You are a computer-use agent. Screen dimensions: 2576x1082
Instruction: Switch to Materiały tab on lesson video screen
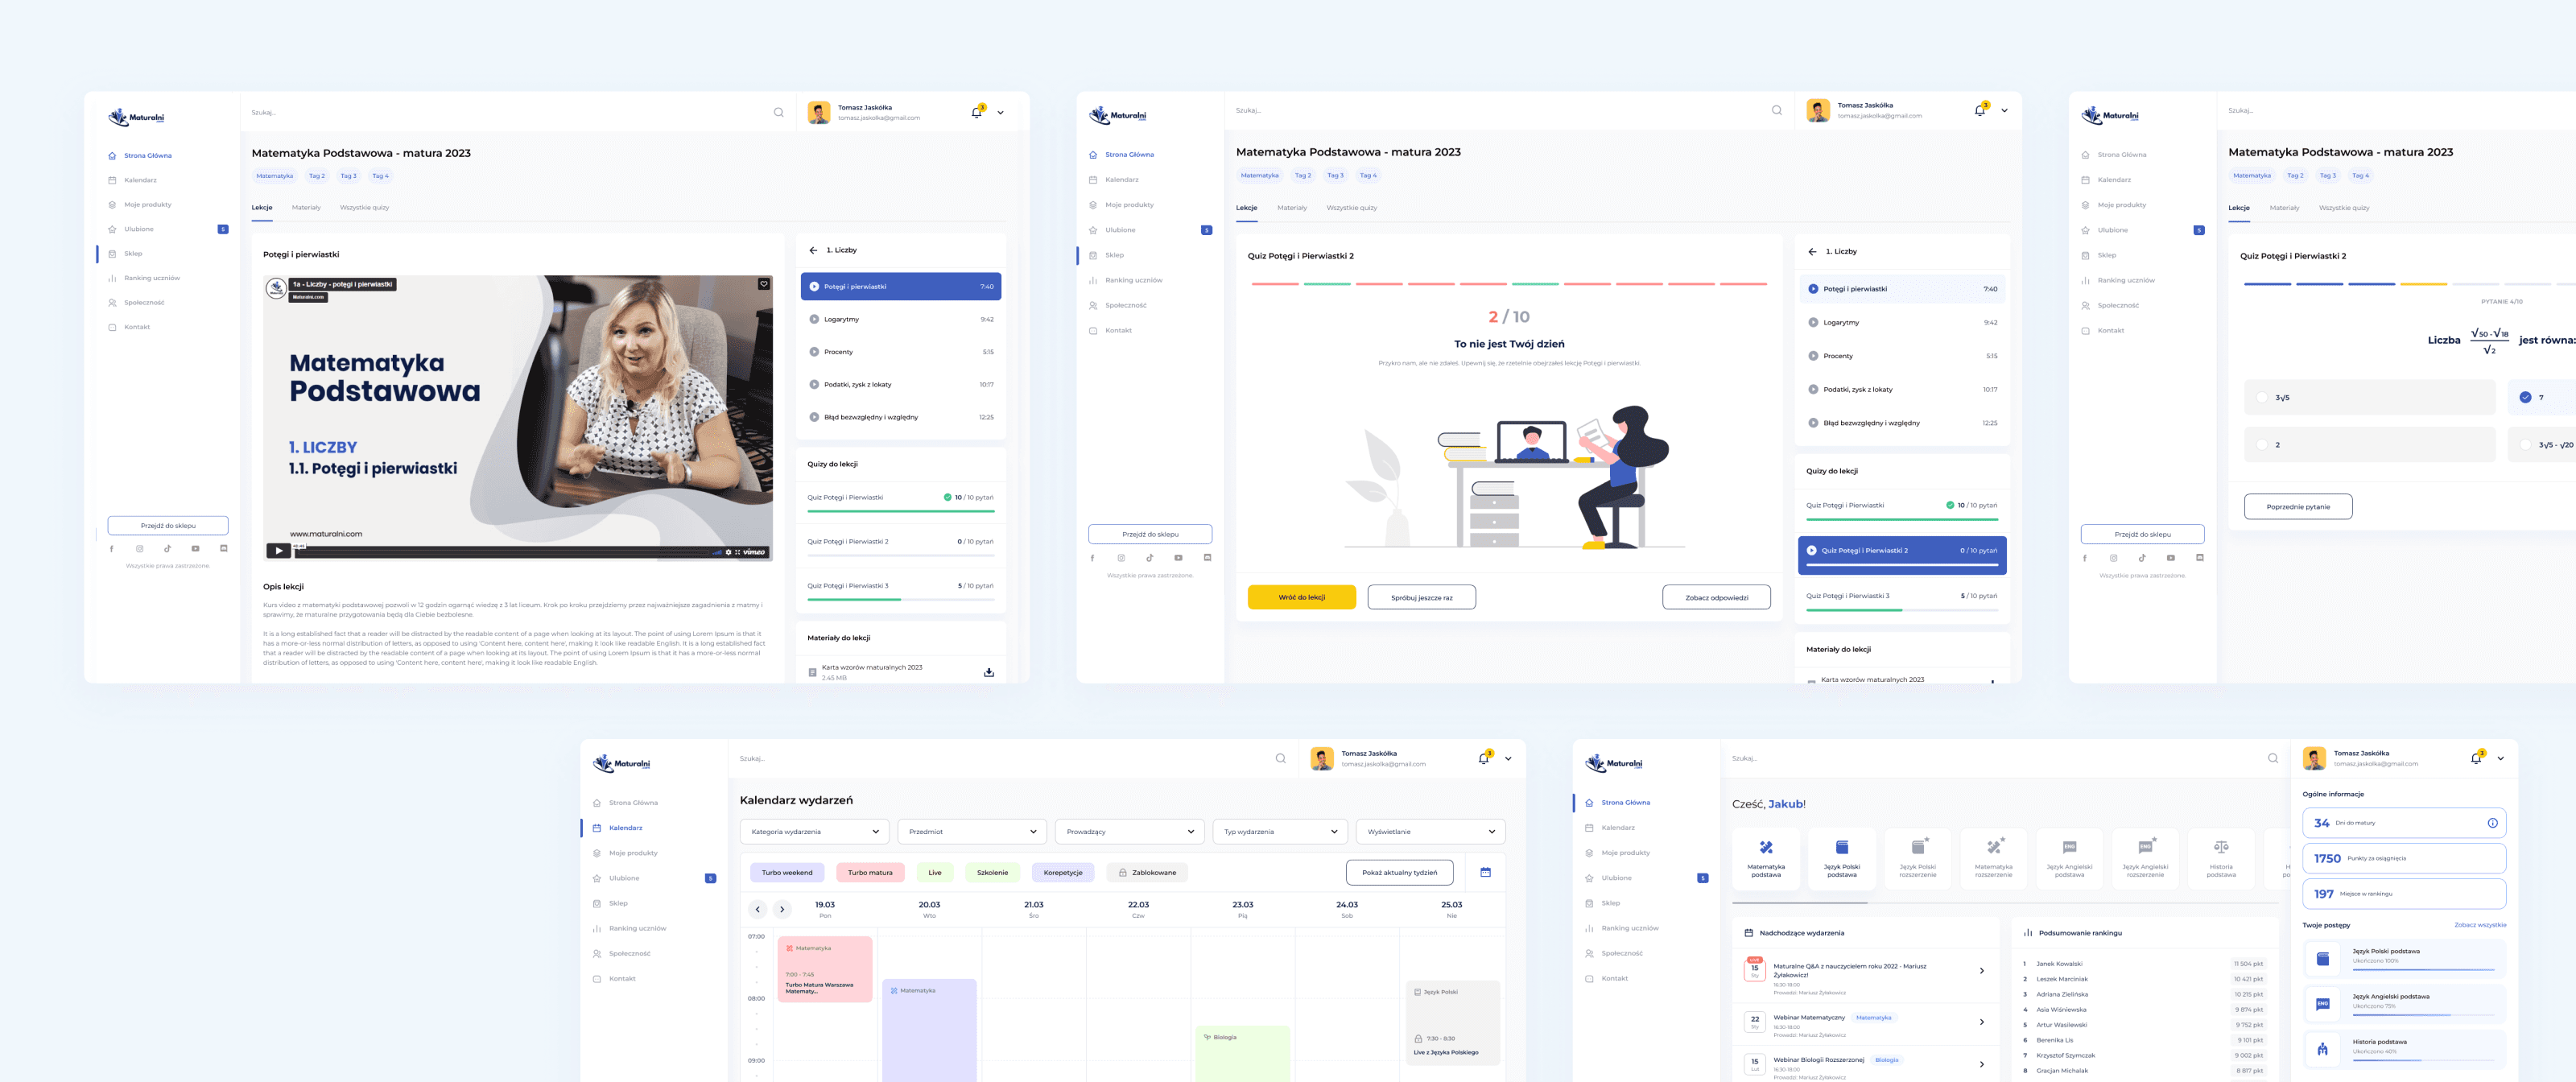click(306, 208)
